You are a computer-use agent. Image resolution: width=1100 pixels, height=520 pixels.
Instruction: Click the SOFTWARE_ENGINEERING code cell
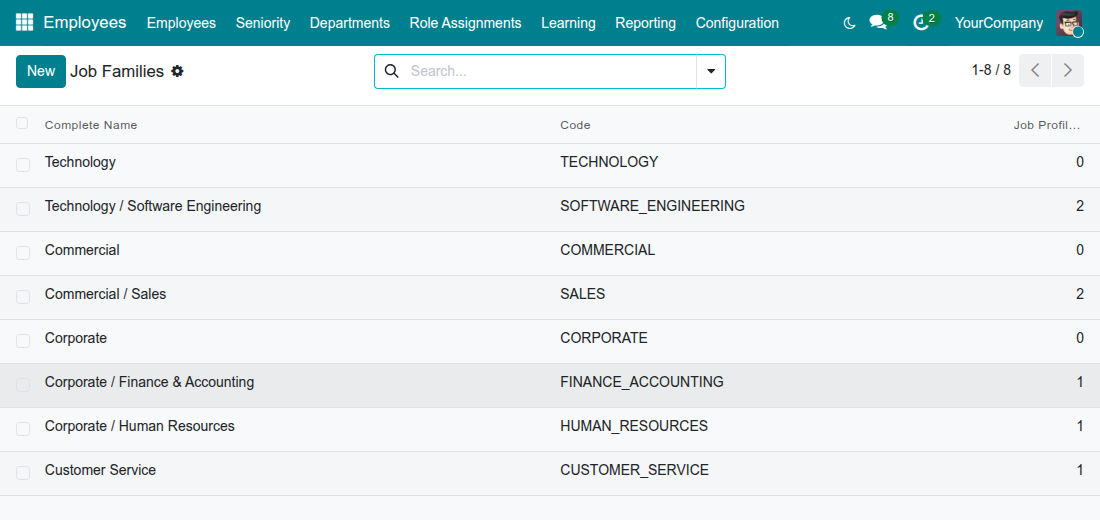(652, 206)
